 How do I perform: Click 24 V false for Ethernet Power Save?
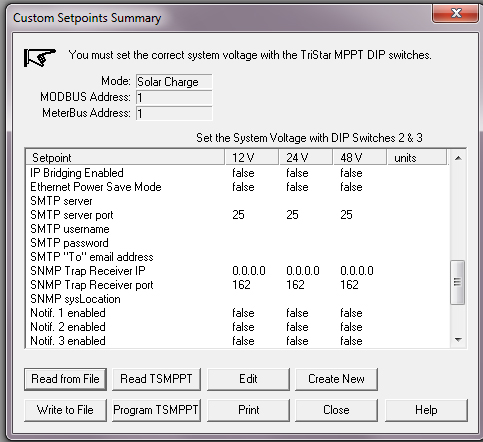tap(297, 187)
